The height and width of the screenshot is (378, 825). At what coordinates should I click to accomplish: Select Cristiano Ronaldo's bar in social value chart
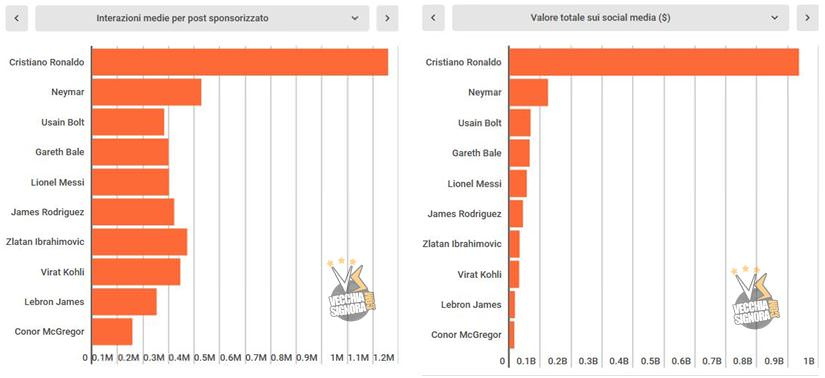click(x=655, y=62)
